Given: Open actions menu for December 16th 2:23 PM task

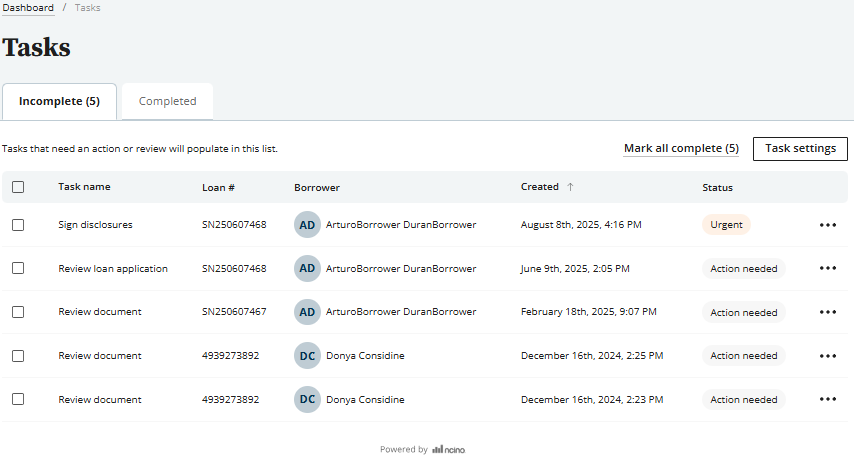Looking at the screenshot, I should click(827, 399).
